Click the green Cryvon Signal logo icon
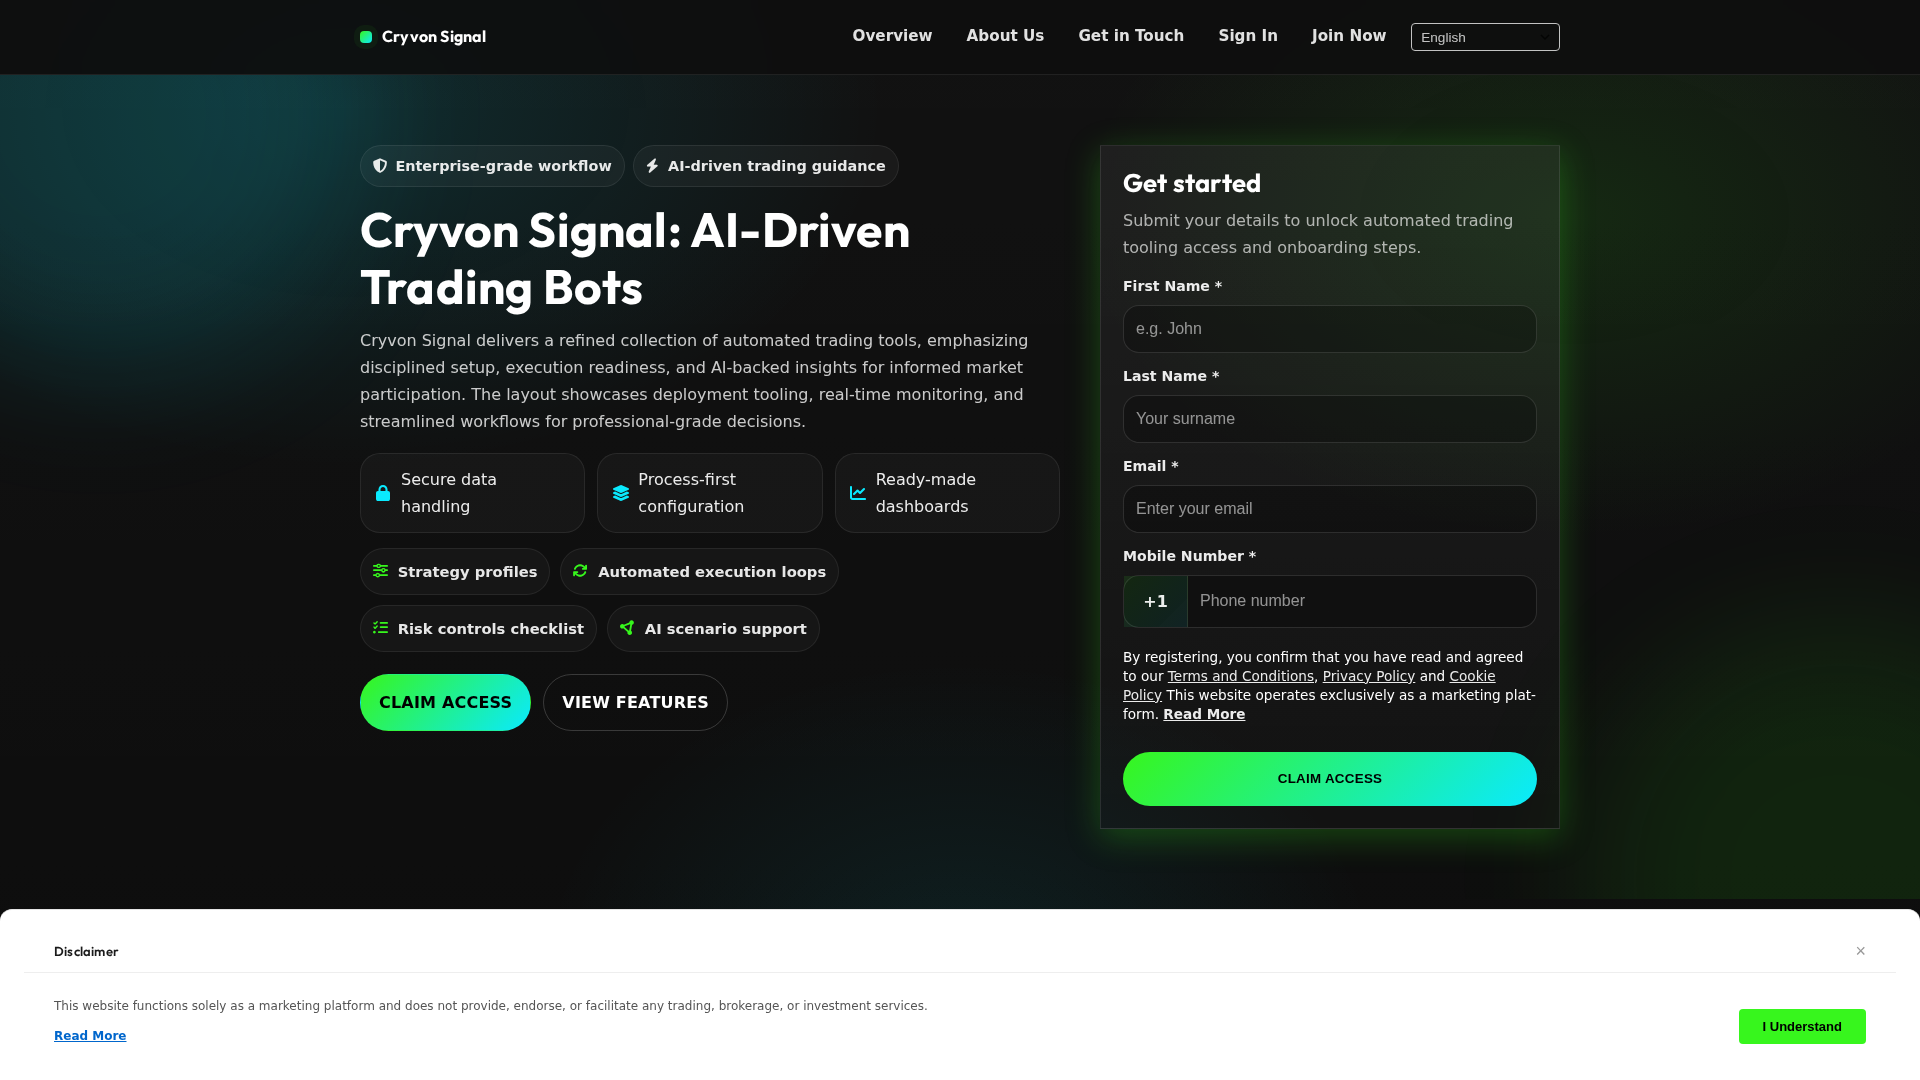The image size is (1920, 1080). tap(366, 37)
